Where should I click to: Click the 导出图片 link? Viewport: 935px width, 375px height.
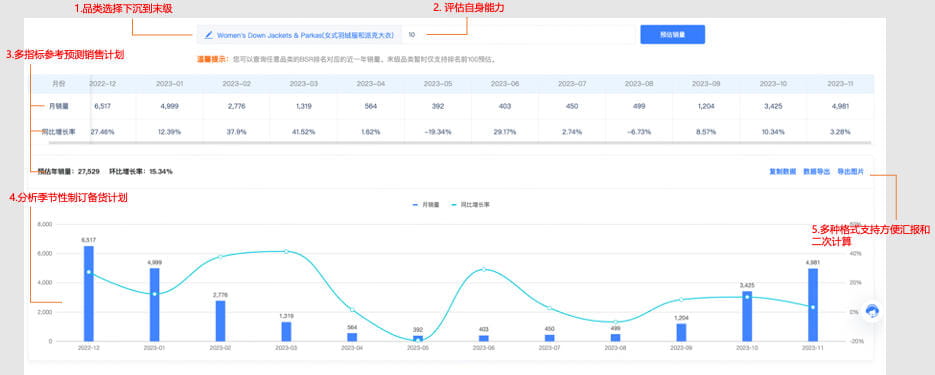(850, 172)
